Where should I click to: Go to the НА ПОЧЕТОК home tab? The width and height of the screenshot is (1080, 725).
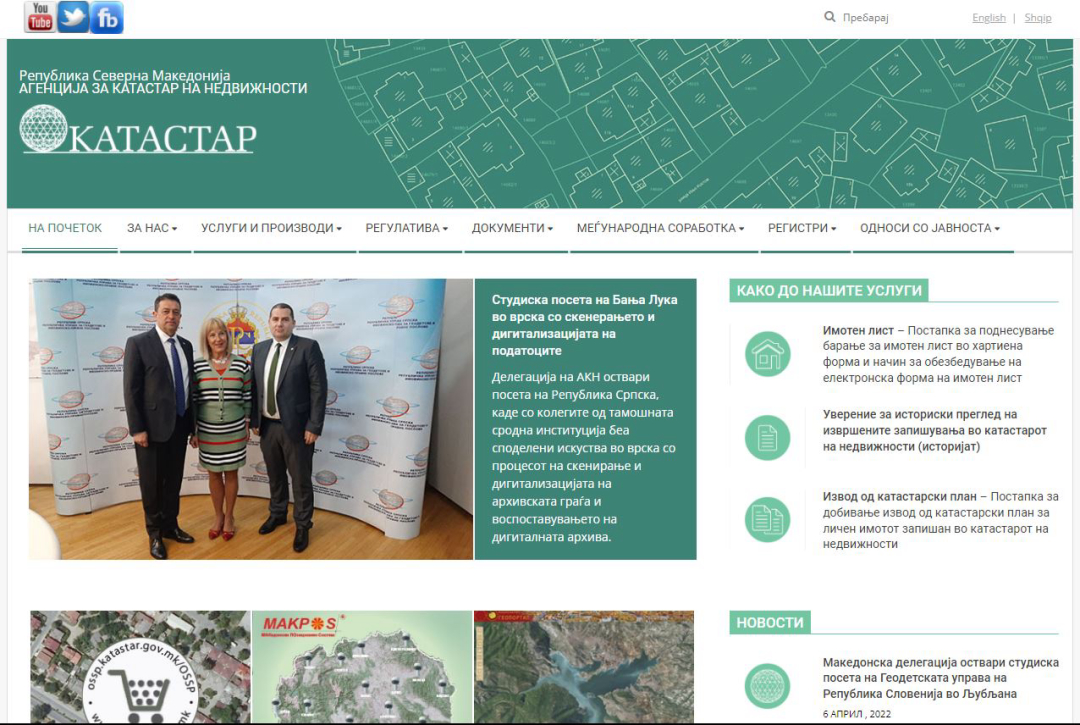pyautogui.click(x=65, y=228)
